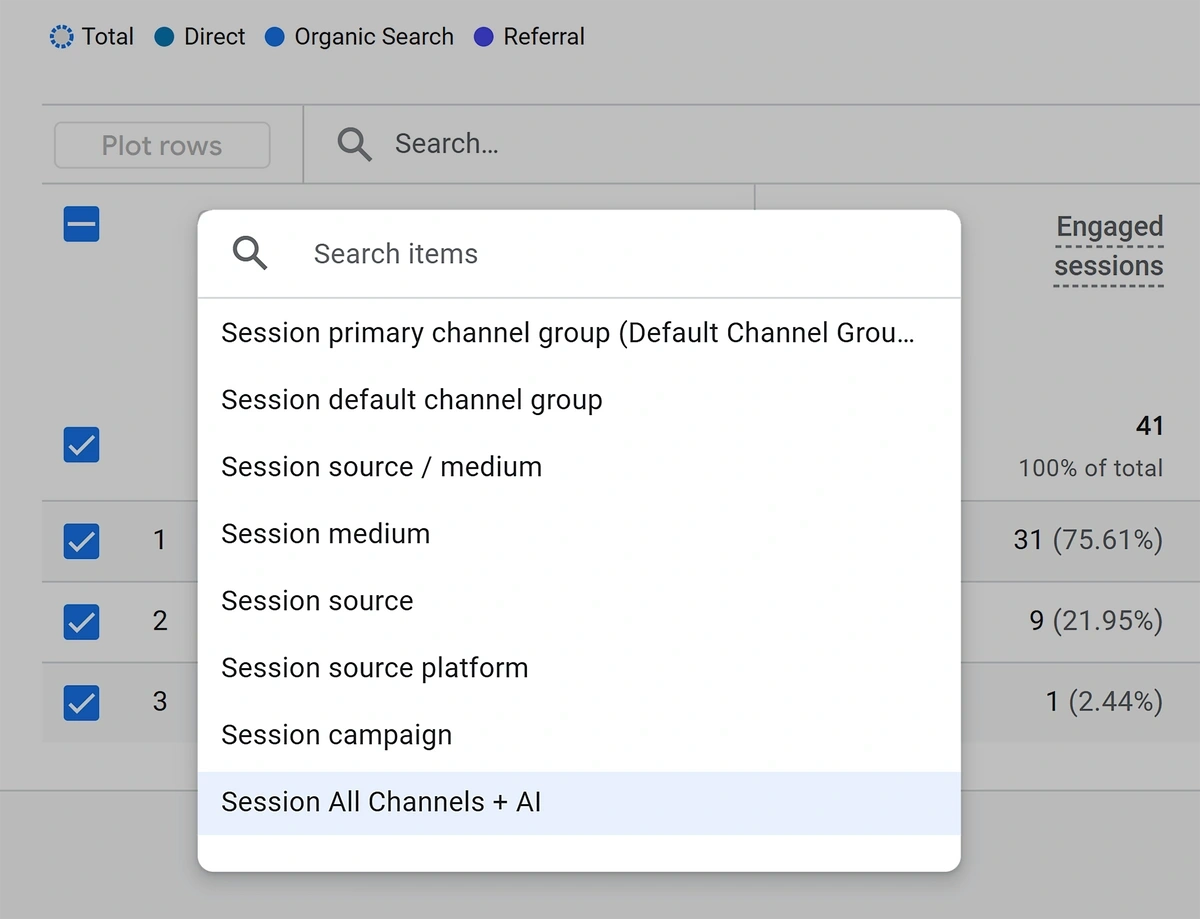The width and height of the screenshot is (1200, 919).
Task: Click the magnifier icon in the dimension picker
Action: pos(250,253)
